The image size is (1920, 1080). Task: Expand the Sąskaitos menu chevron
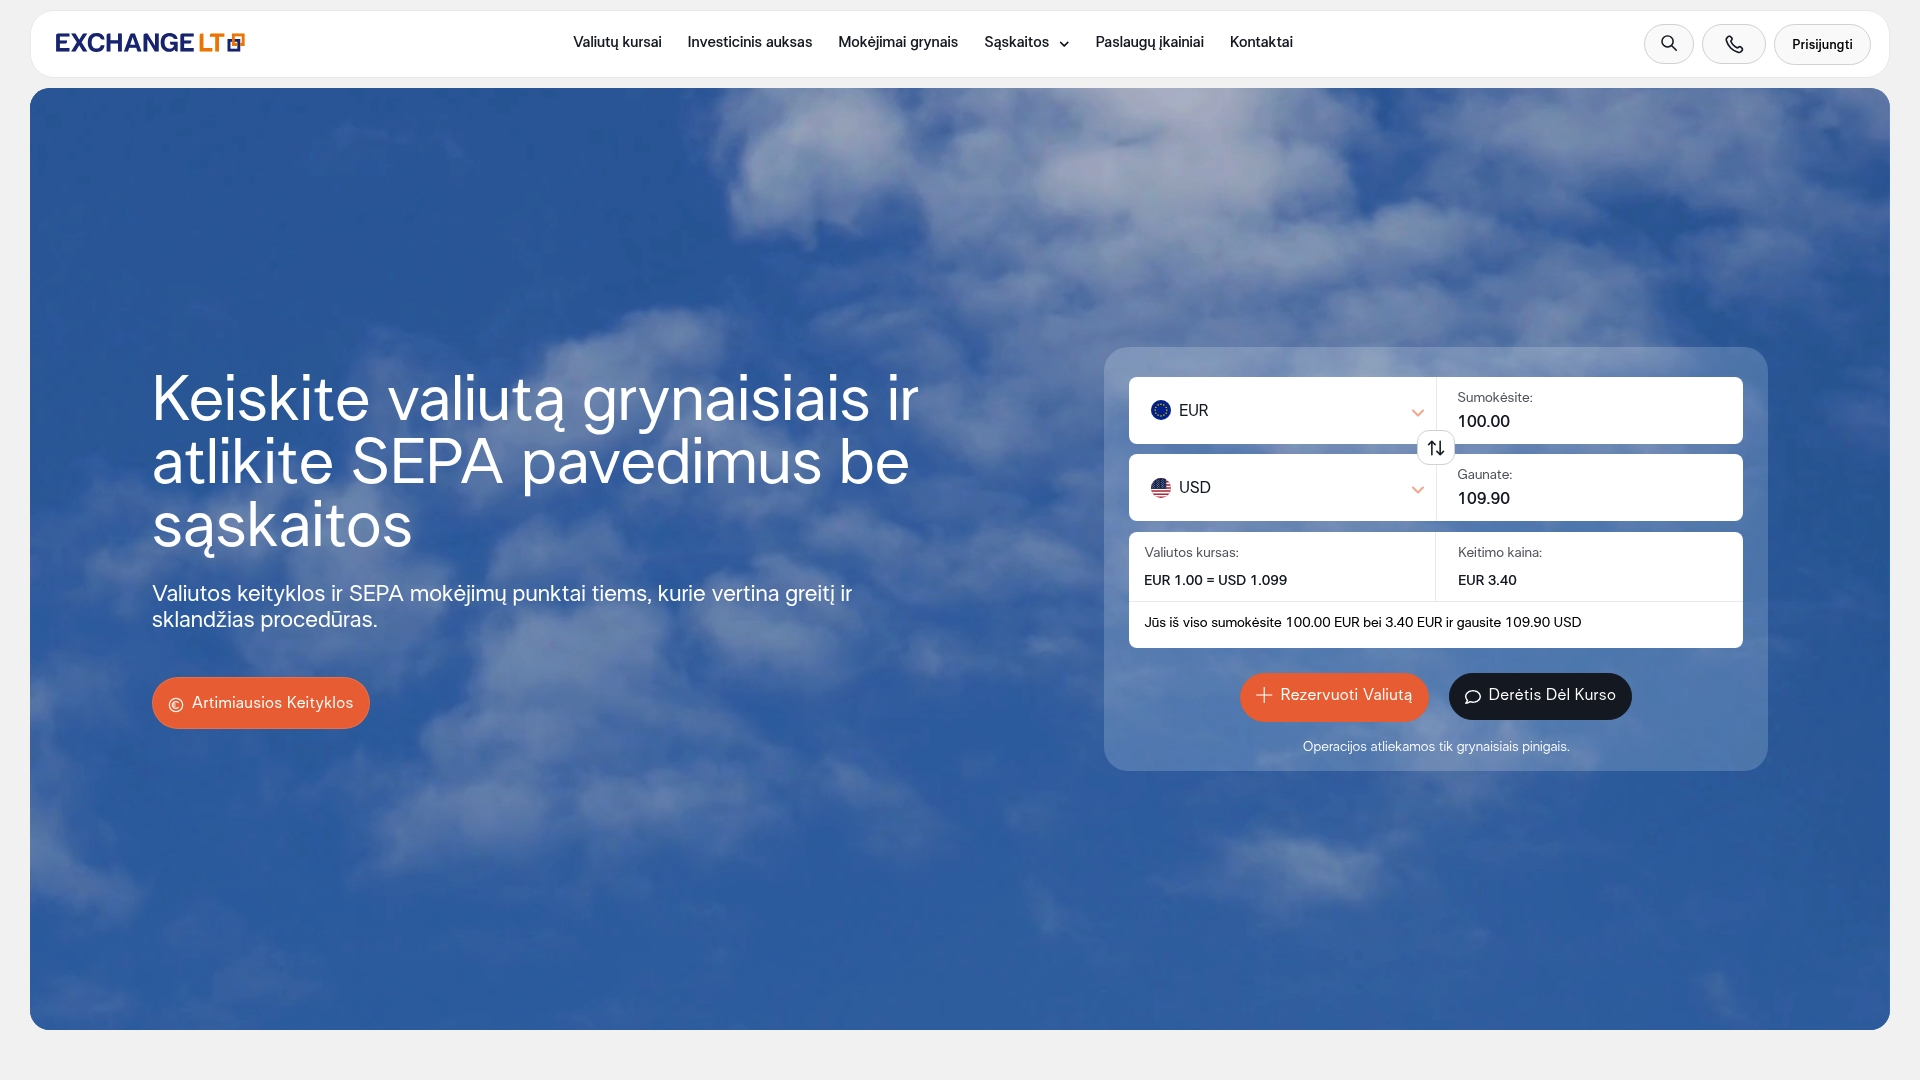[1064, 44]
